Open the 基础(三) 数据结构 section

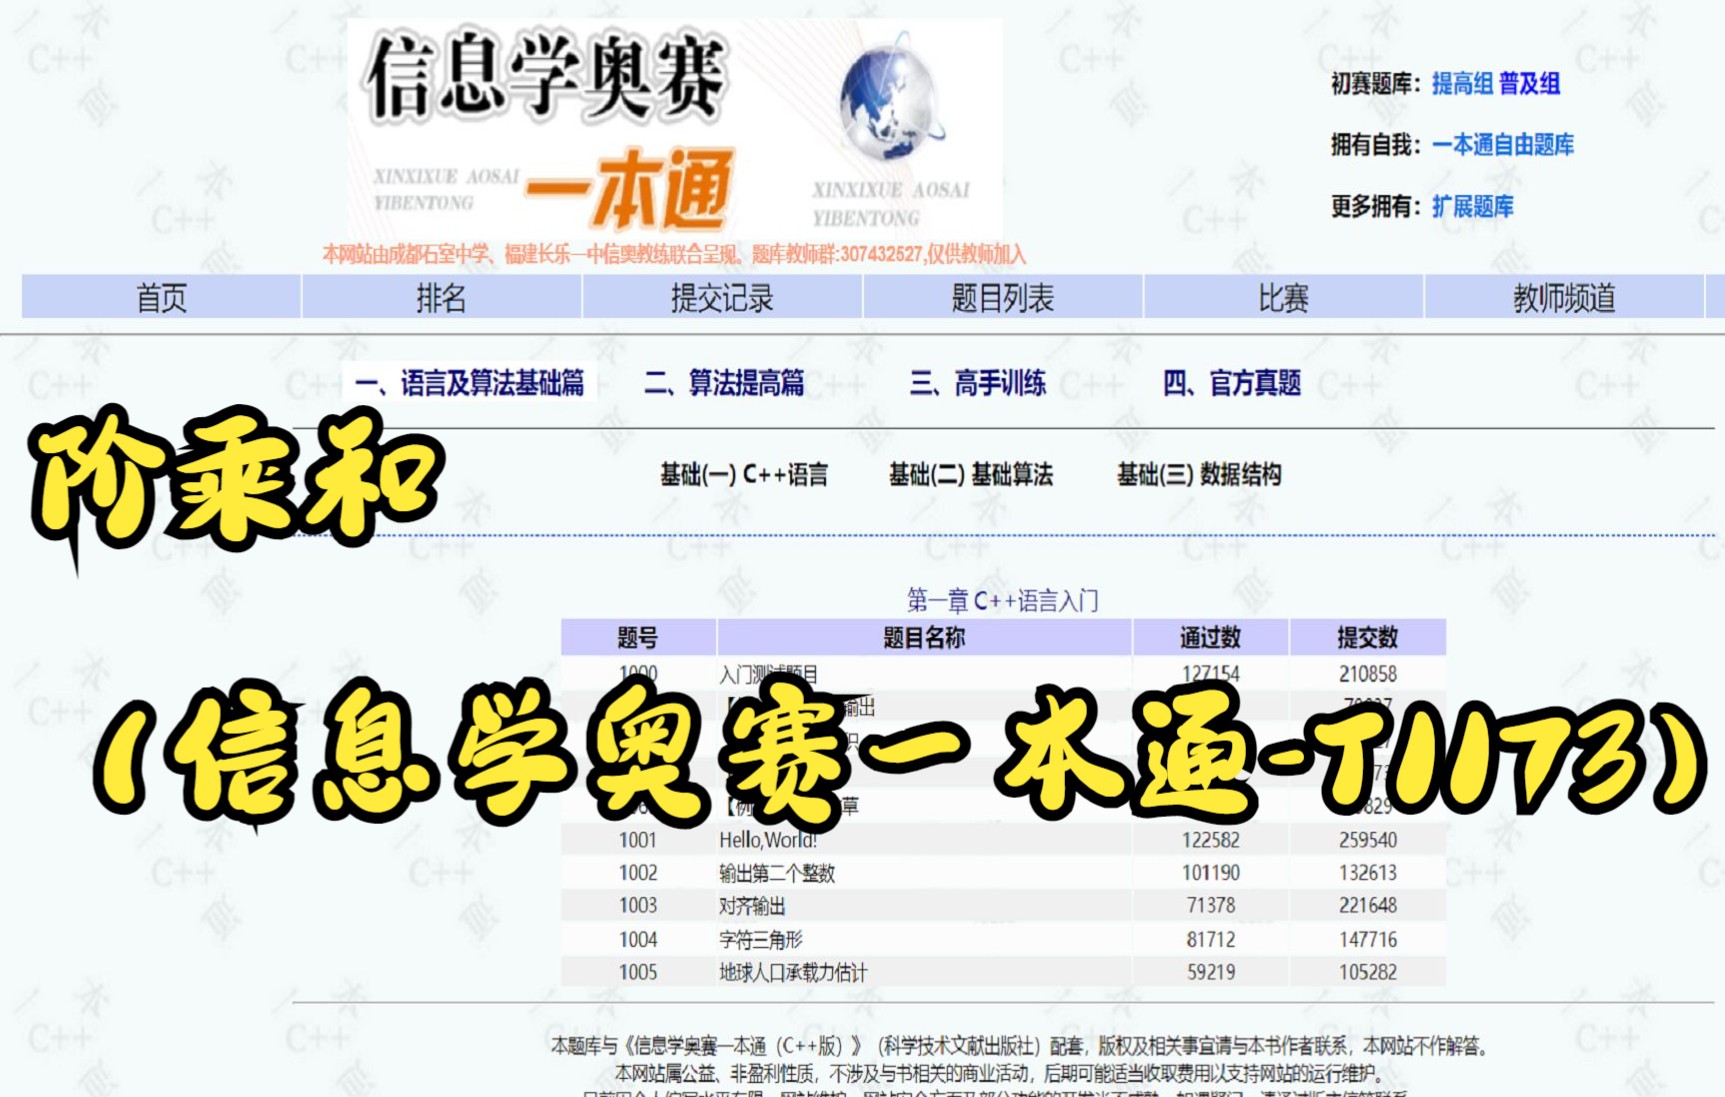point(1199,475)
